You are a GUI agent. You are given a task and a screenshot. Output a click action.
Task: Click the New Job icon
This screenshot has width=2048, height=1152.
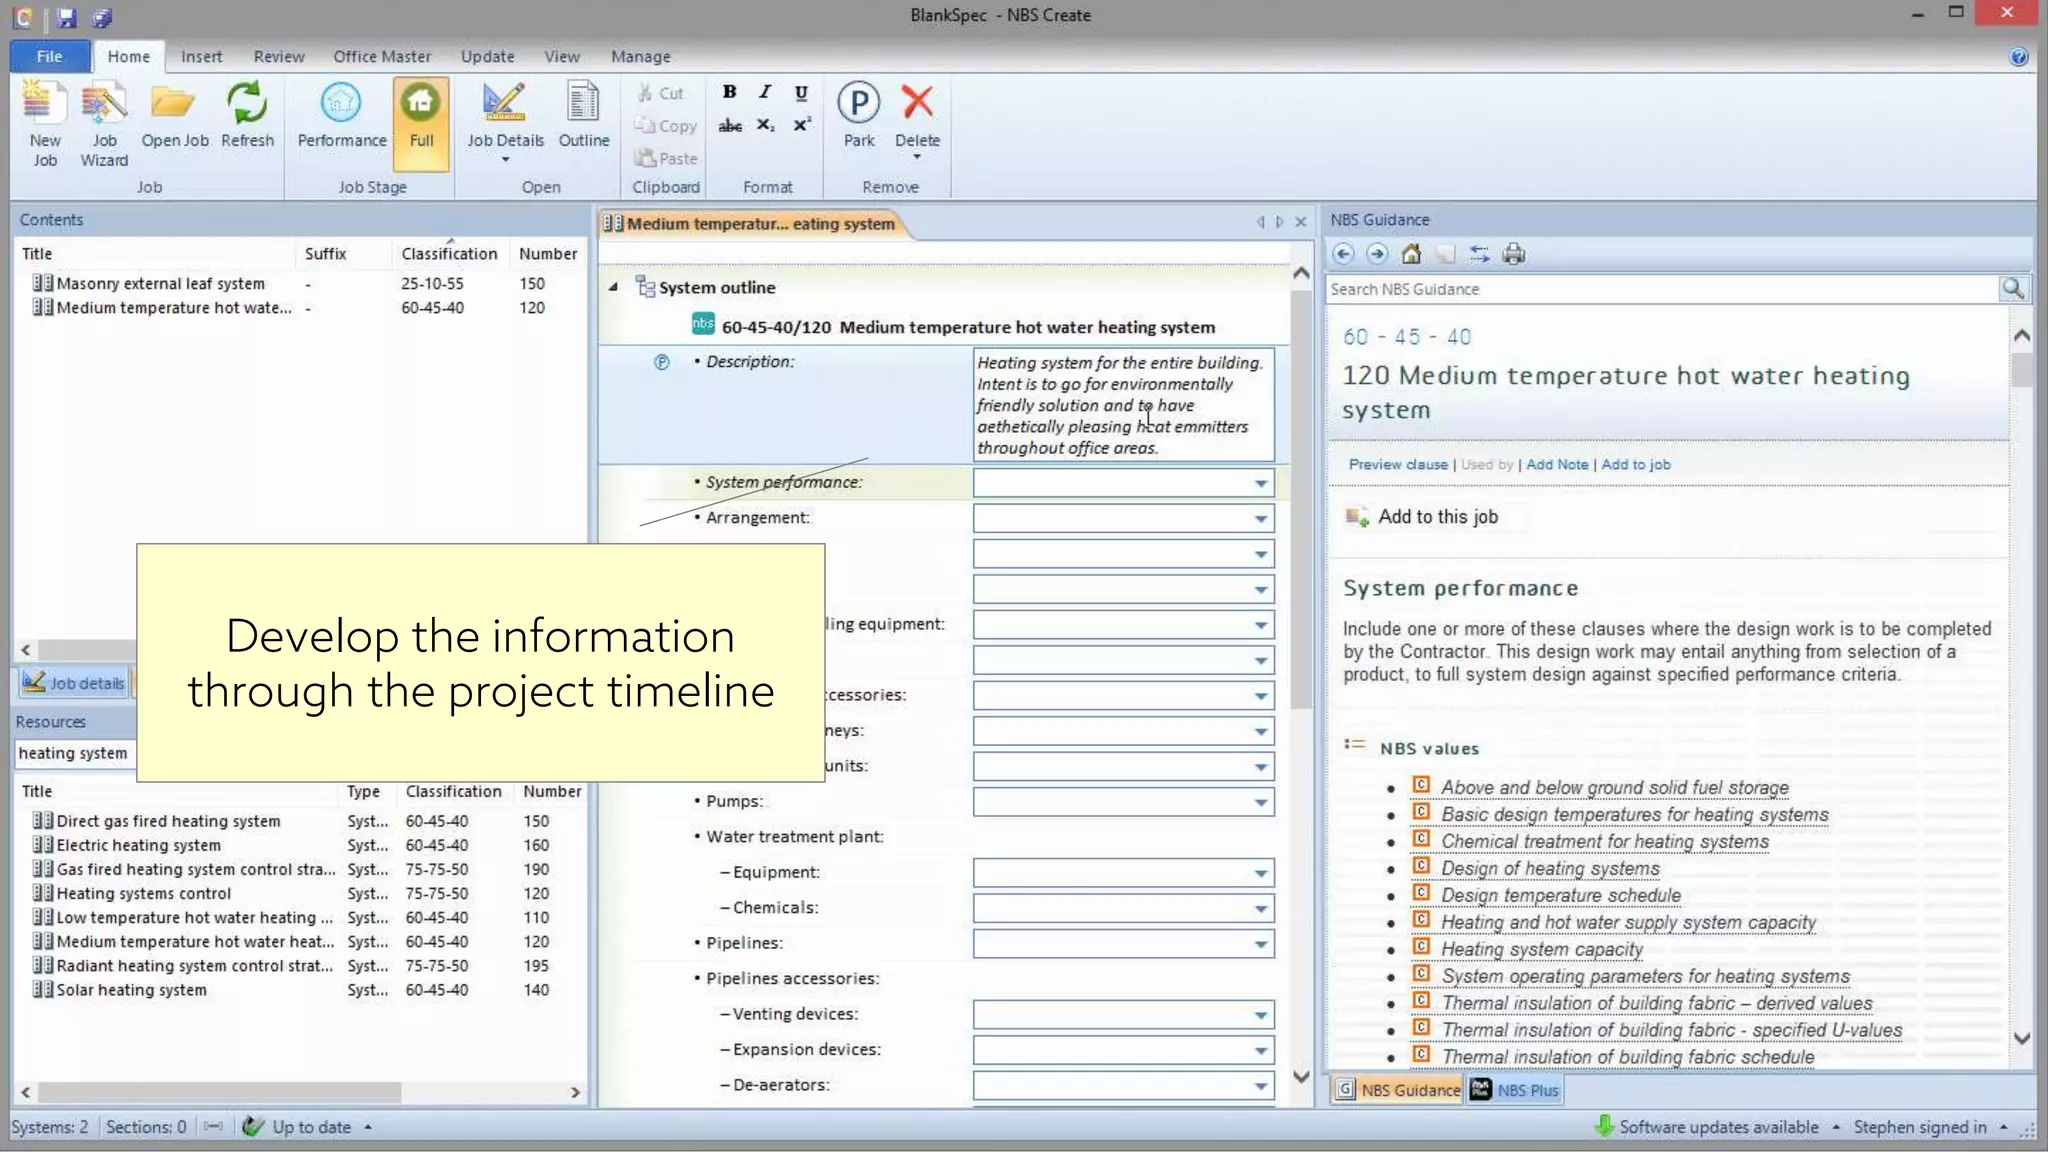coord(44,103)
